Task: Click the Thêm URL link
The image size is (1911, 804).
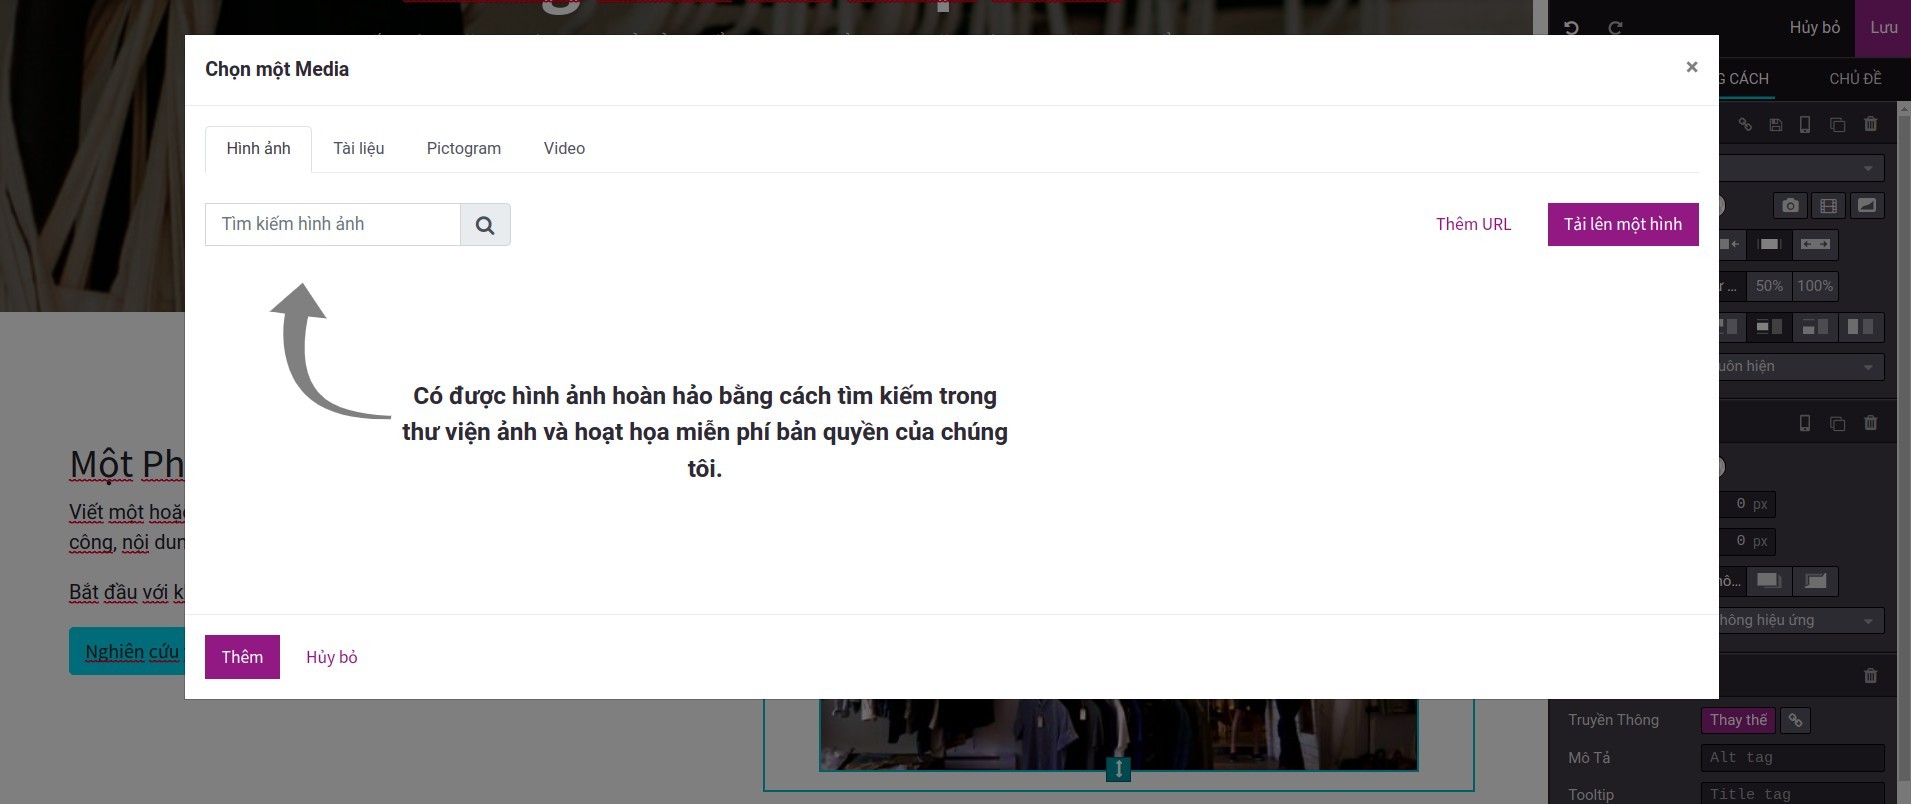Action: pyautogui.click(x=1473, y=224)
